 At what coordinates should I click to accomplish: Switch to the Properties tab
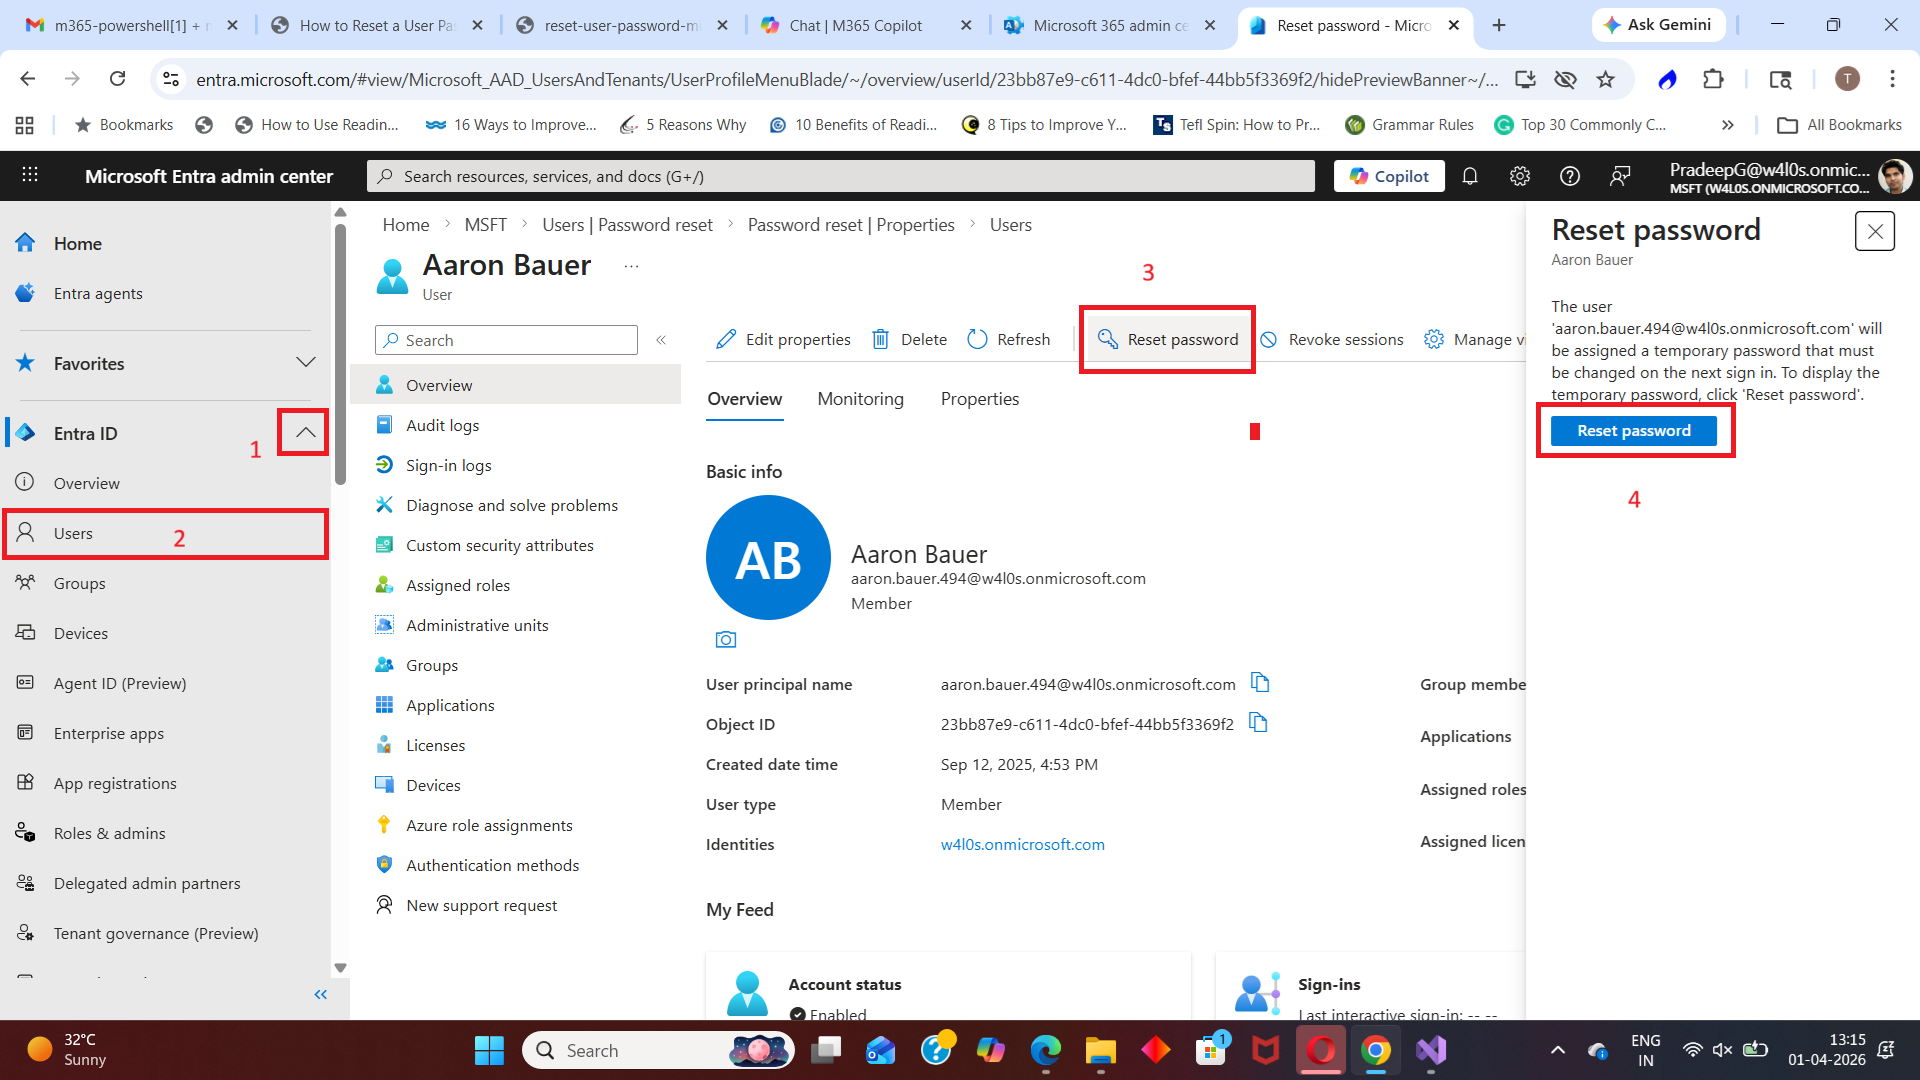tap(979, 399)
